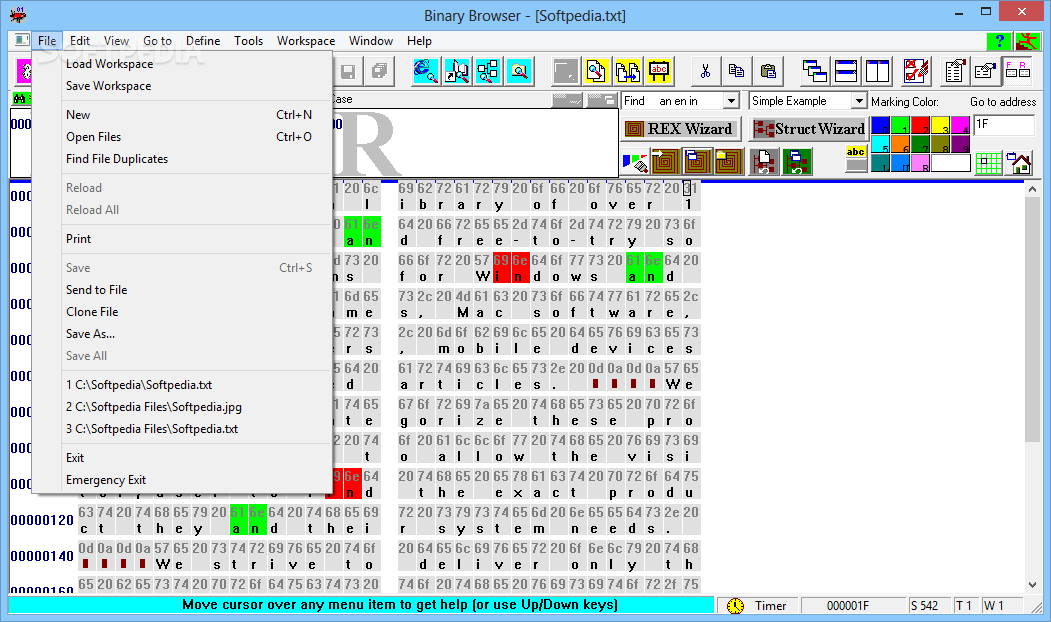This screenshot has height=622, width=1051.
Task: Click the vertical scrollbar up arrow
Action: (x=1032, y=190)
